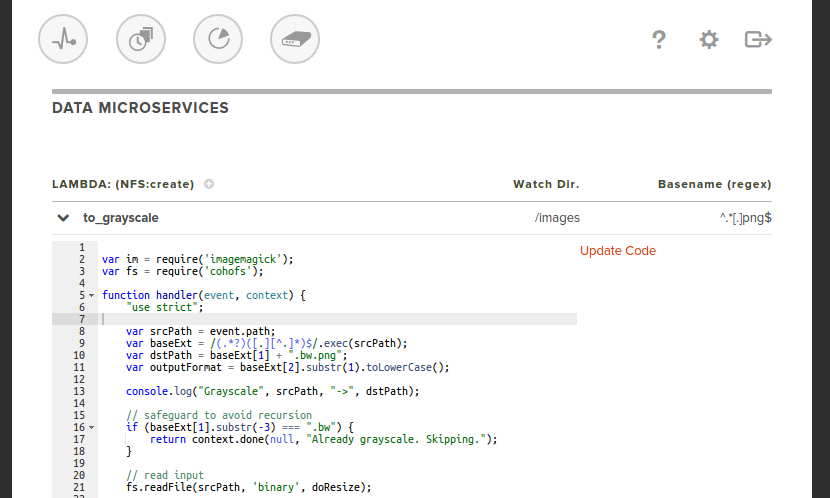Screen dimensions: 830x498
Task: Open settings gear icon
Action: pyautogui.click(x=709, y=40)
